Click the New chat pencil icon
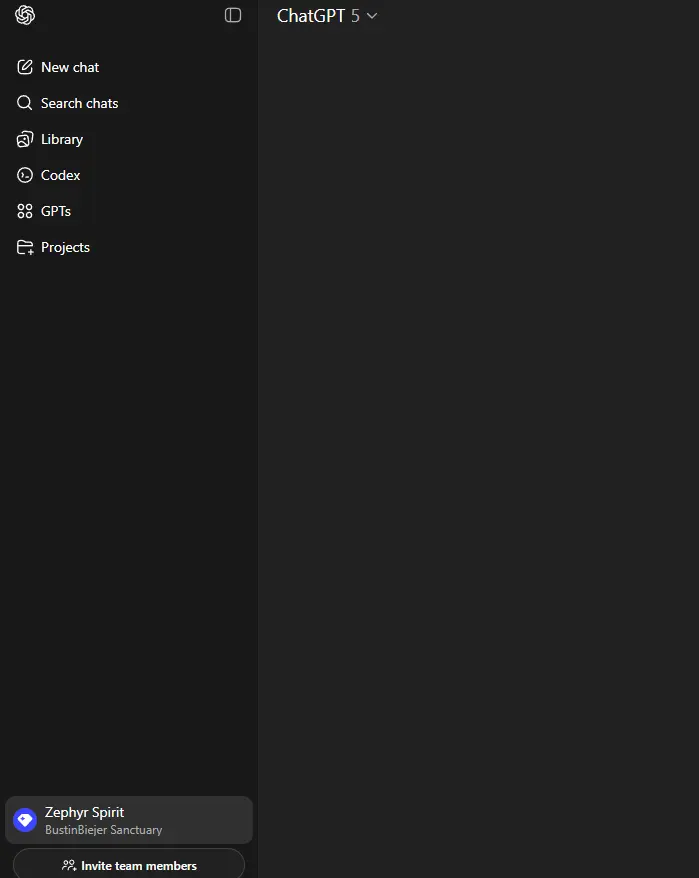The height and width of the screenshot is (878, 699). pos(25,67)
